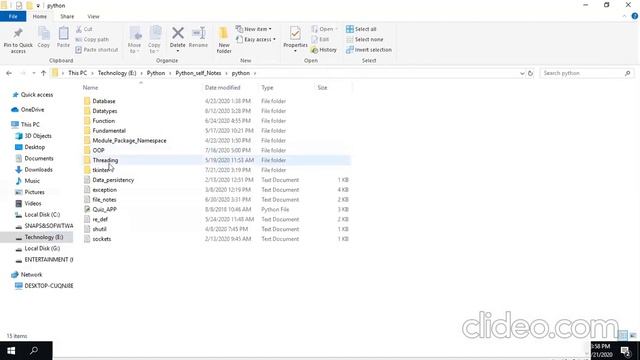Click the Delete icon in Organize group
The image size is (640, 360).
coord(178,33)
